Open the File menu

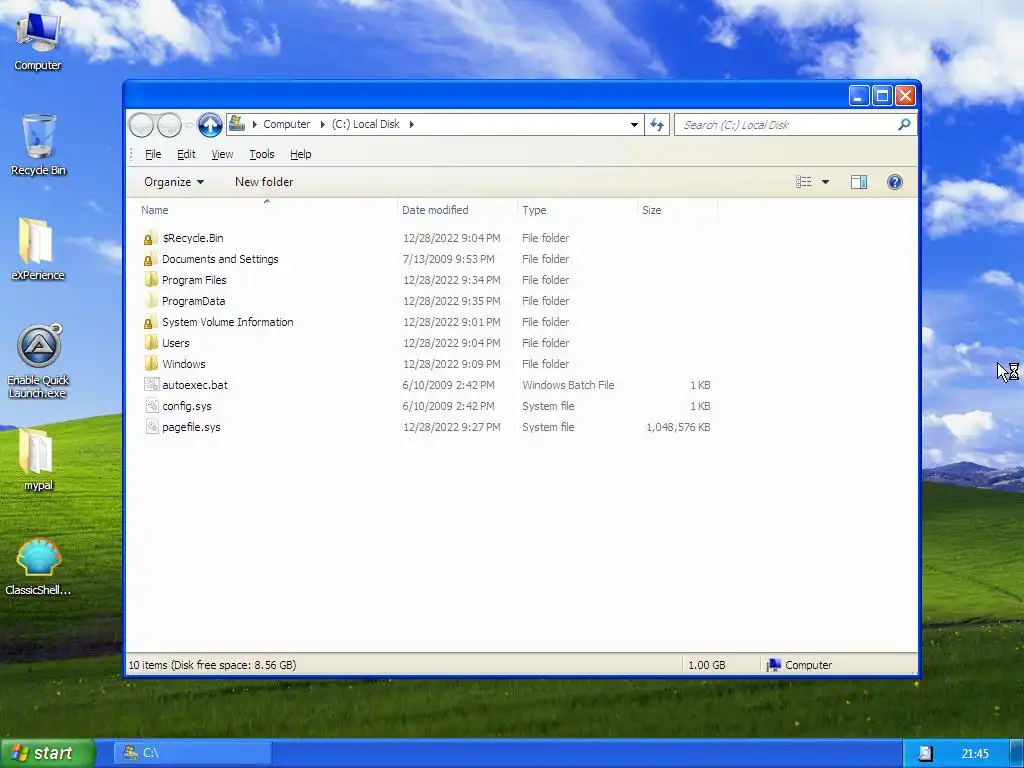point(153,154)
